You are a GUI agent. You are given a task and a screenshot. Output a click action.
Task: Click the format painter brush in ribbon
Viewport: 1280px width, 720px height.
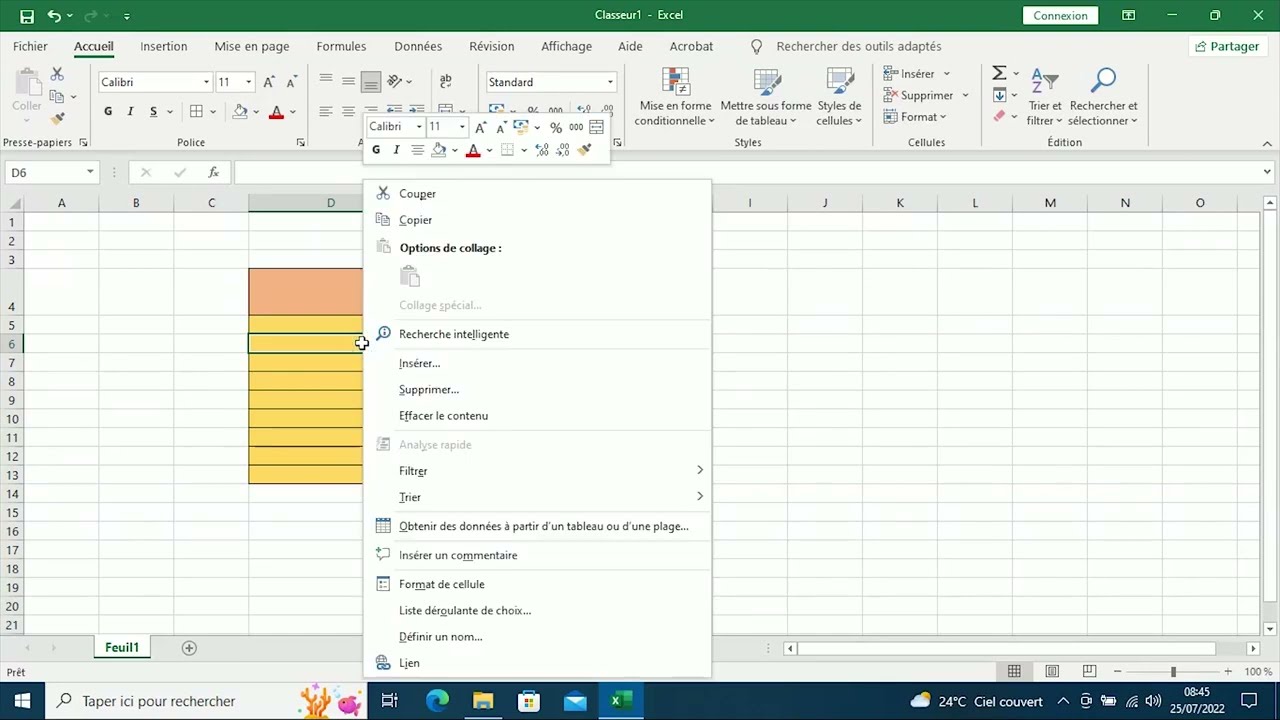(x=57, y=118)
